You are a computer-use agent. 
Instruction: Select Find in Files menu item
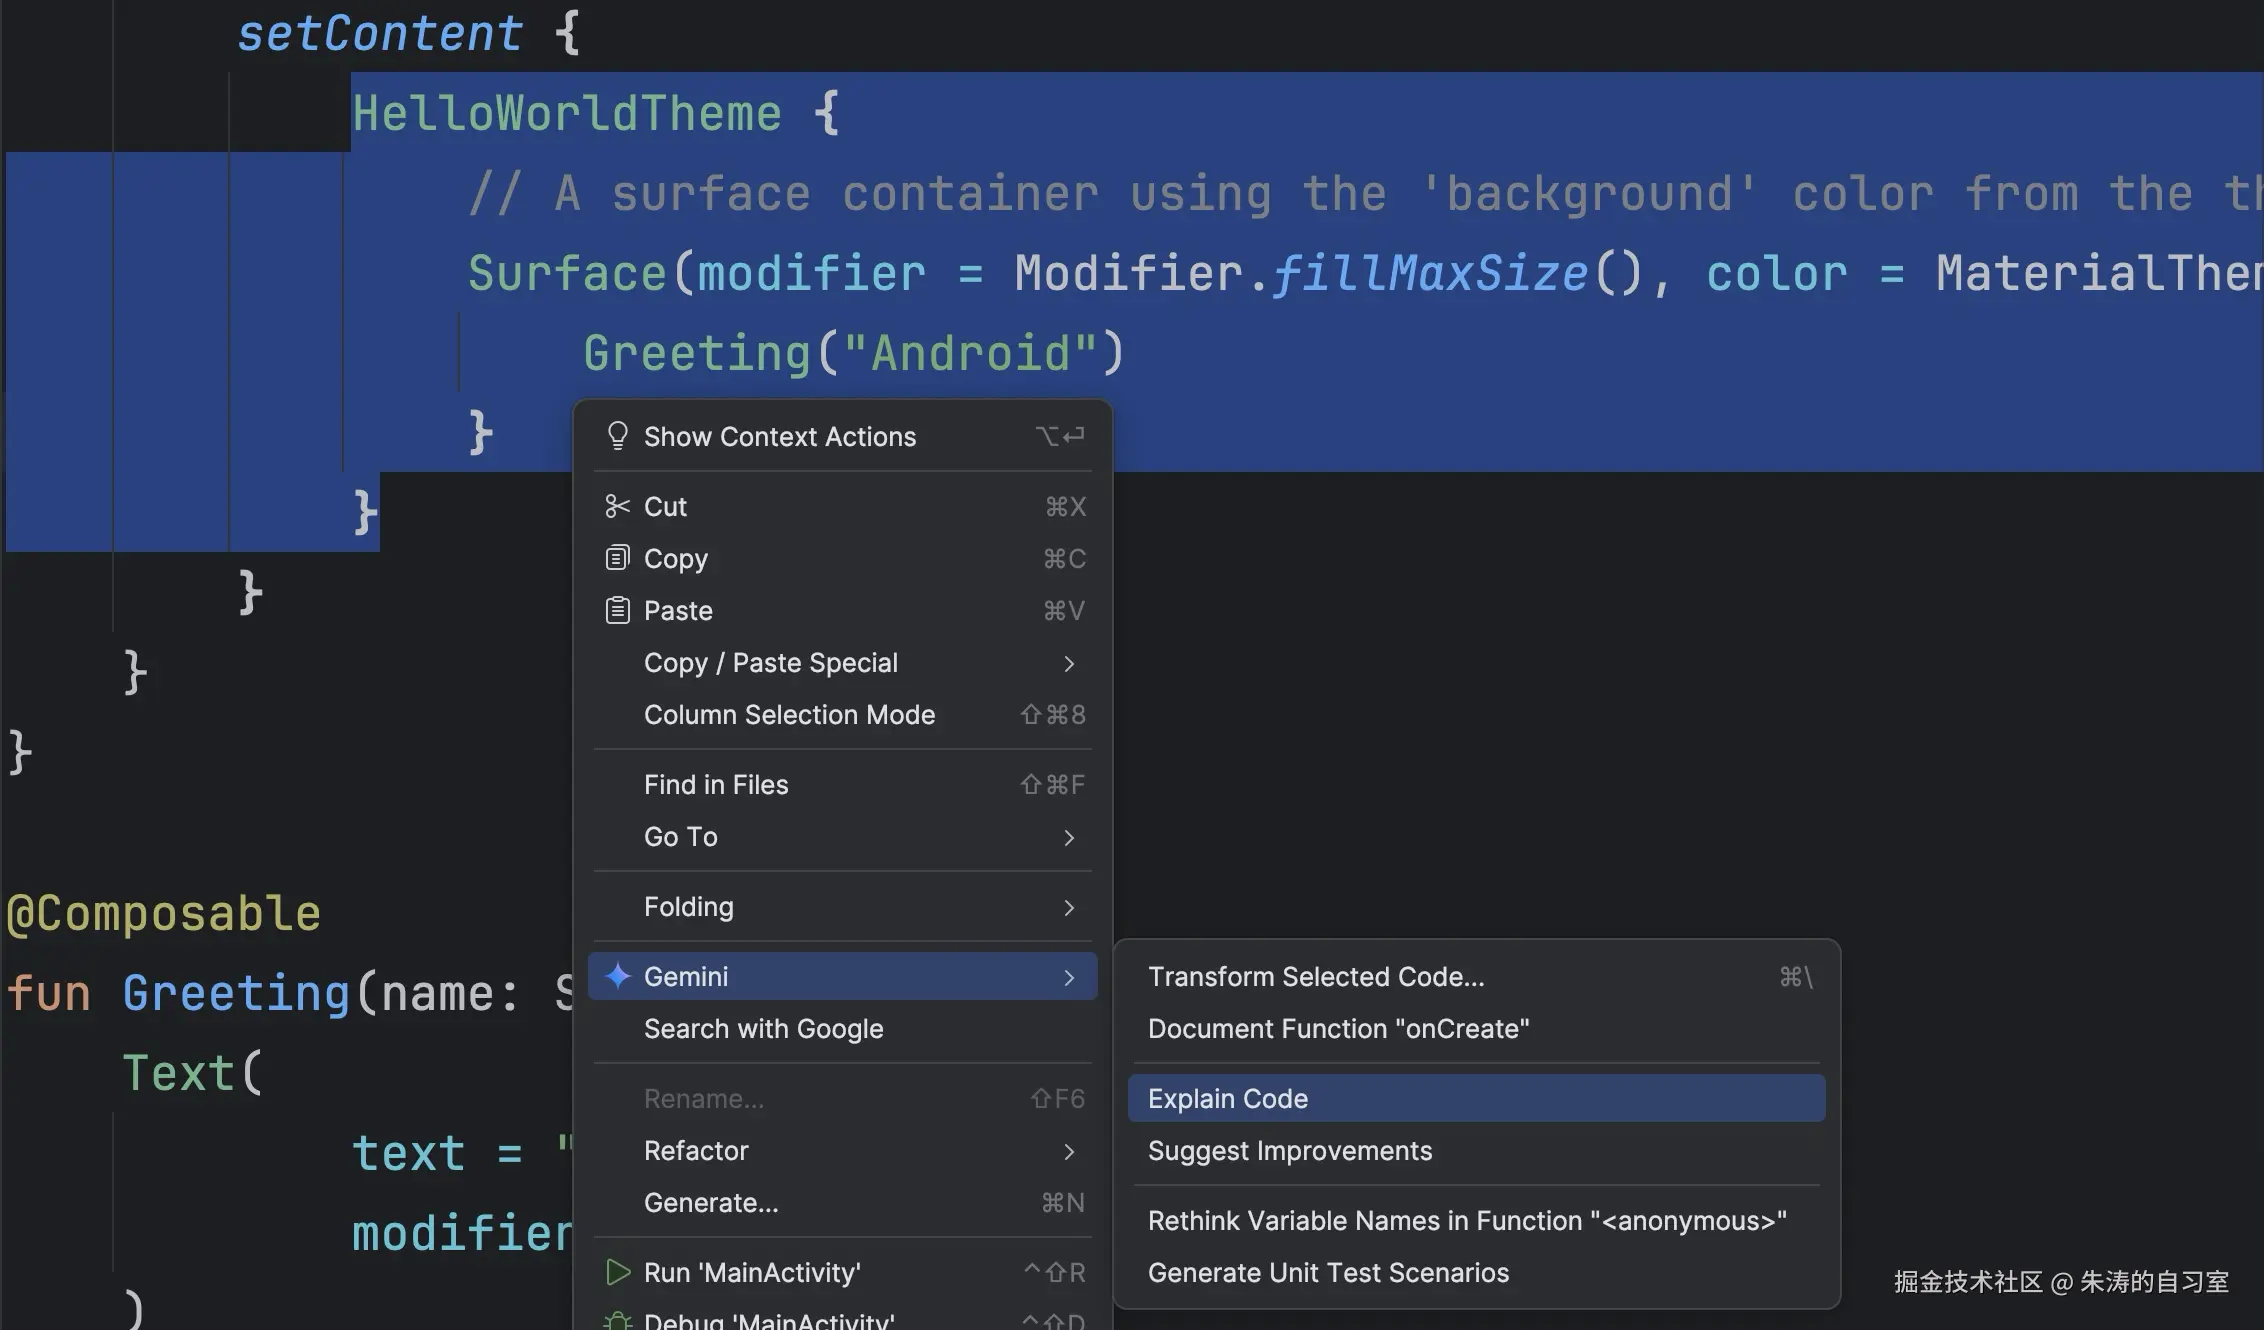[715, 785]
